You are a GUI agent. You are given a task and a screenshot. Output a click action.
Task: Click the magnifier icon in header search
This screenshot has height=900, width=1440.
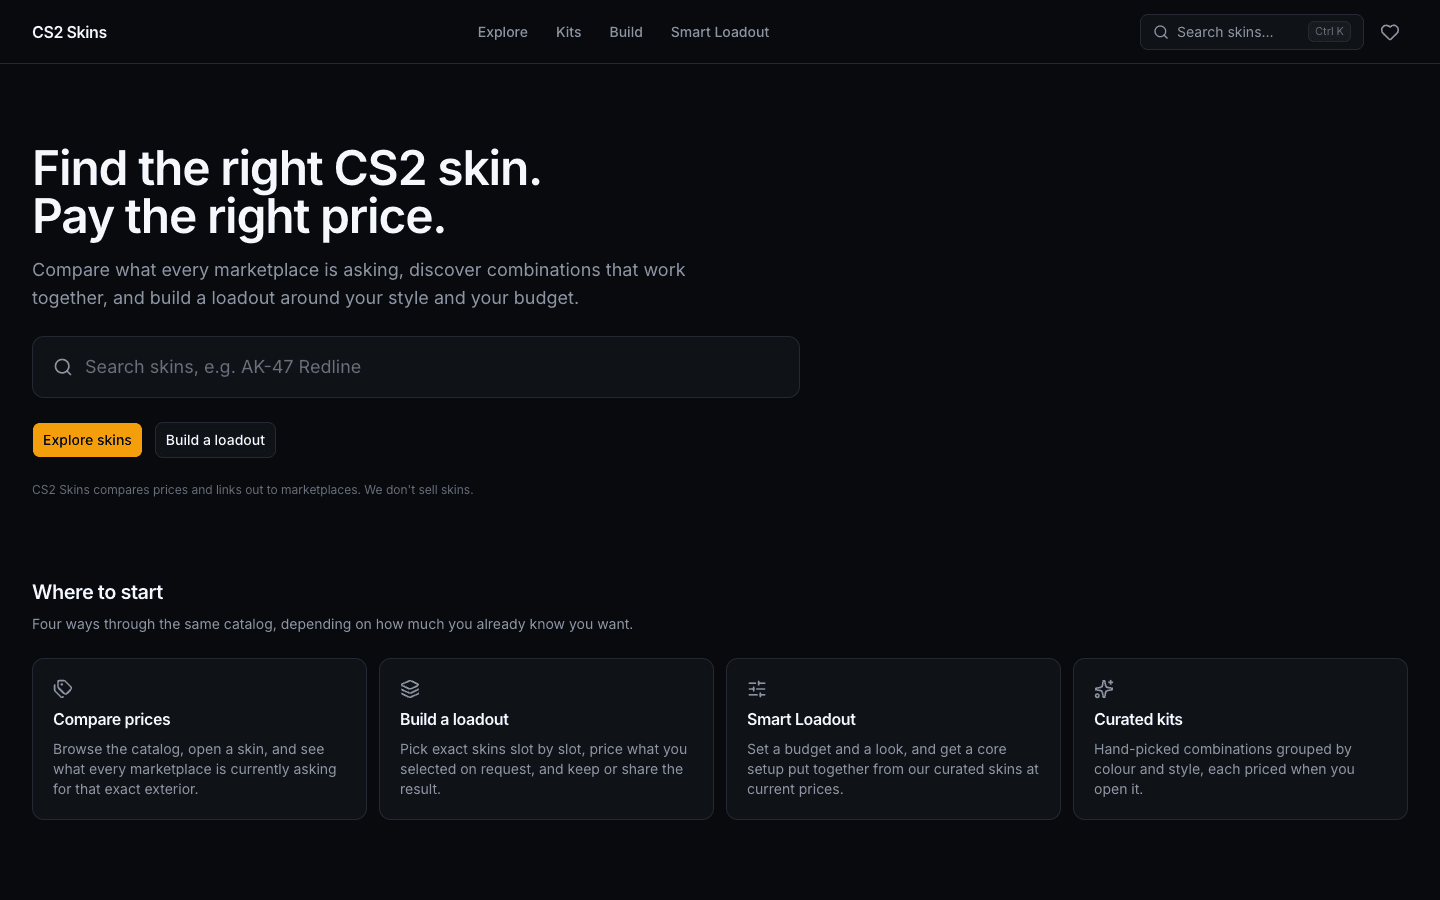[x=1161, y=32]
